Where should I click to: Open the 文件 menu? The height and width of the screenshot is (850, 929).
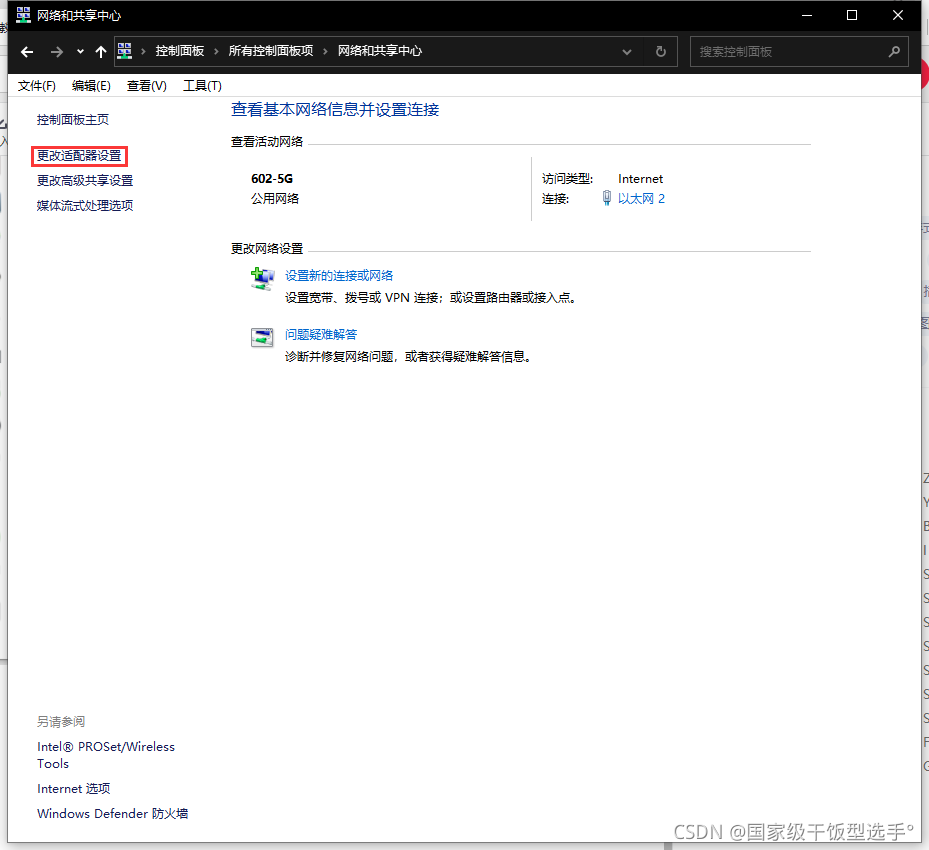[x=37, y=85]
